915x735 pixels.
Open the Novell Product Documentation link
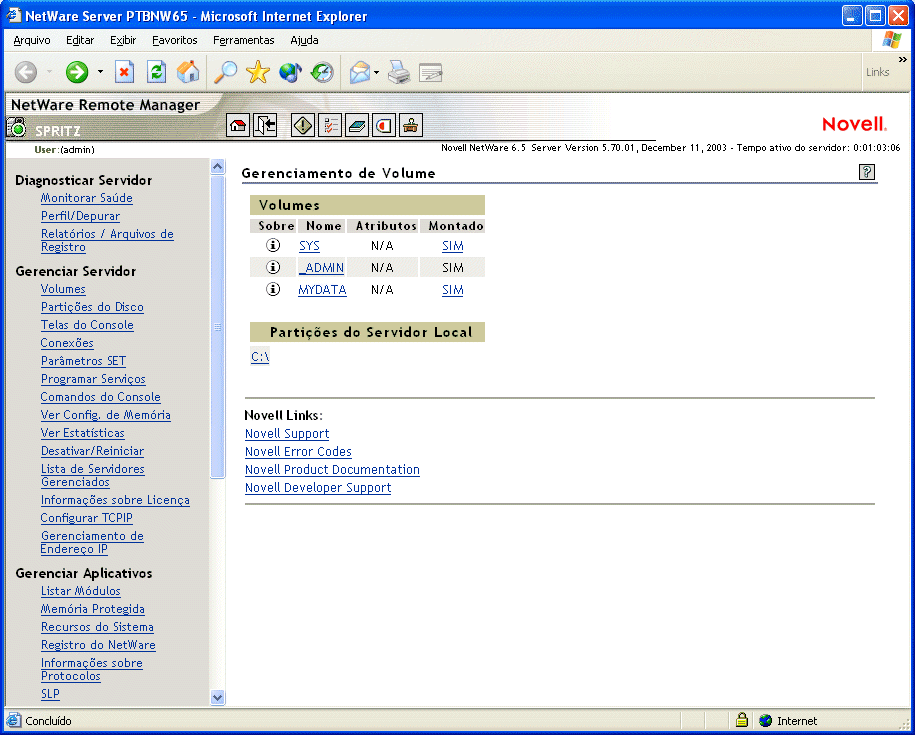(332, 470)
